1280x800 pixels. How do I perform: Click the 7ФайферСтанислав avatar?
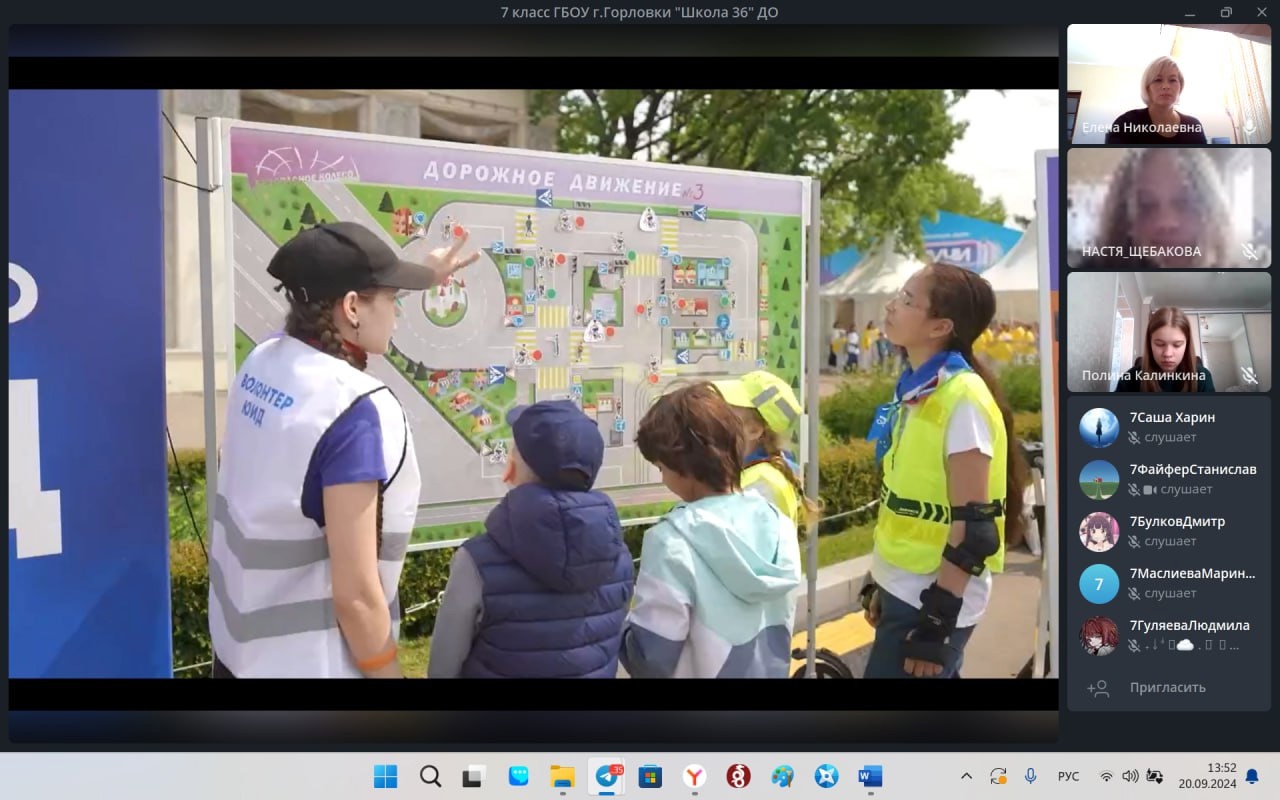(x=1099, y=479)
